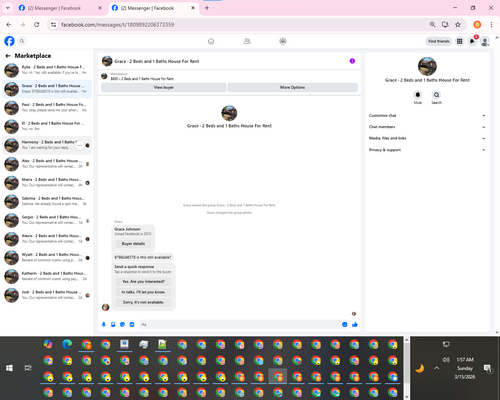Click the View buyer button
500x400 pixels.
(x=163, y=87)
